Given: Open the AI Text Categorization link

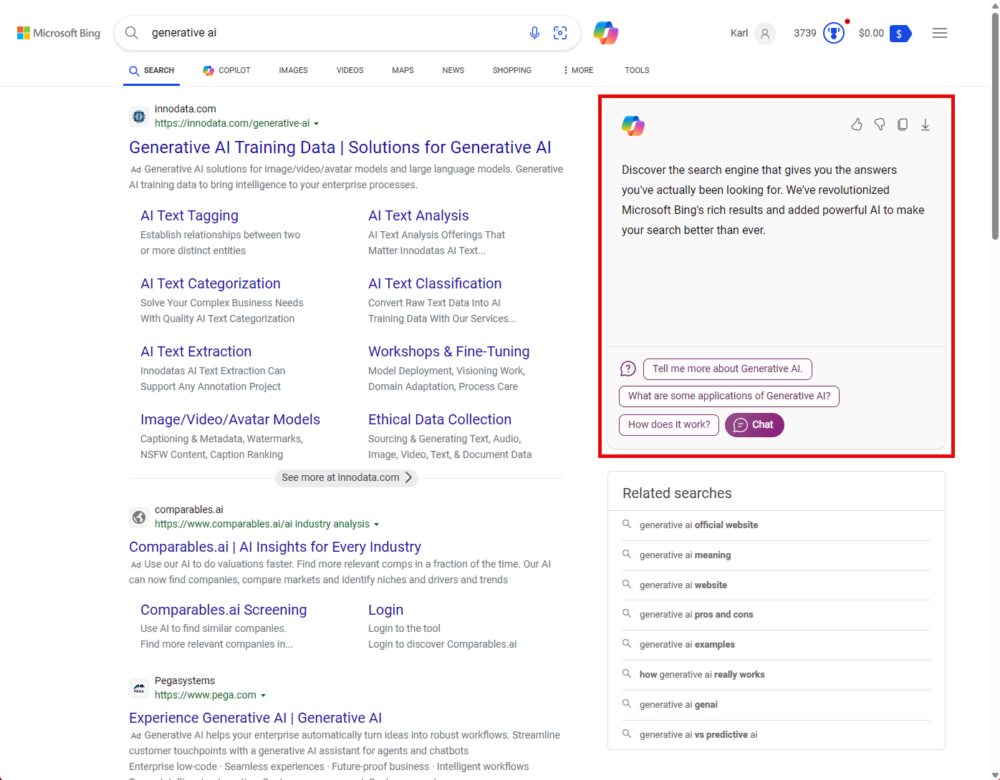Looking at the screenshot, I should point(210,283).
